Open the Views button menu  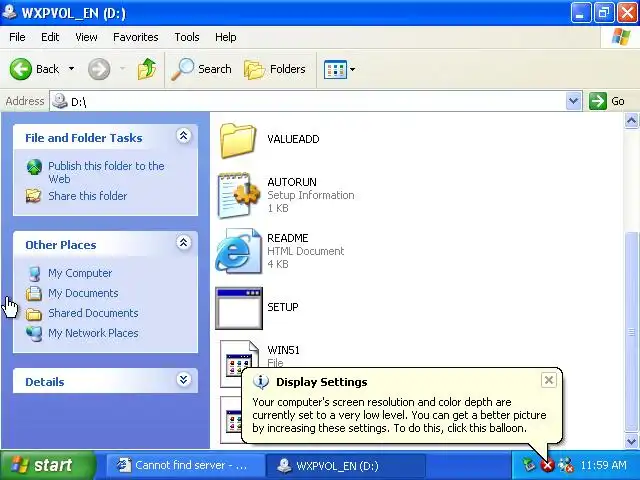point(339,69)
